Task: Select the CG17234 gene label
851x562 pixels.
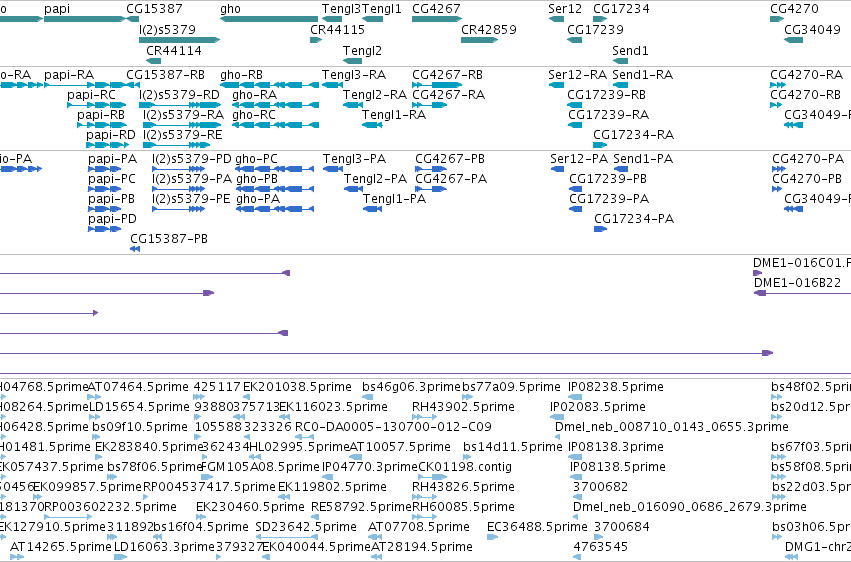Action: click(x=621, y=9)
